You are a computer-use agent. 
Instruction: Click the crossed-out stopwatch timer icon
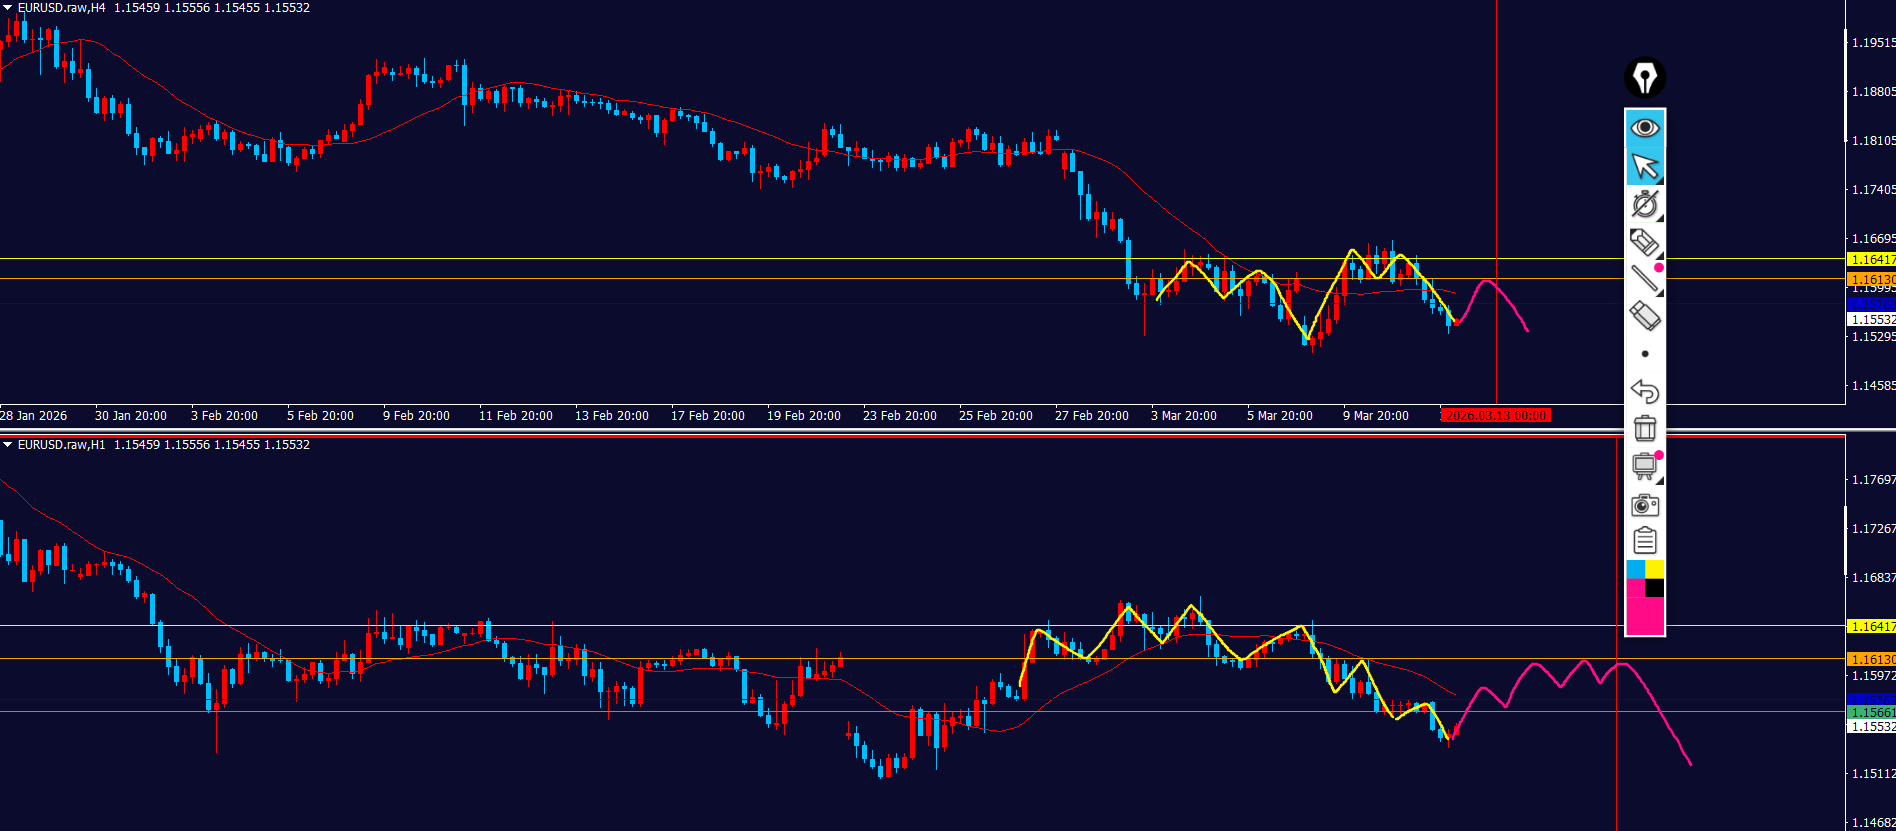1645,204
